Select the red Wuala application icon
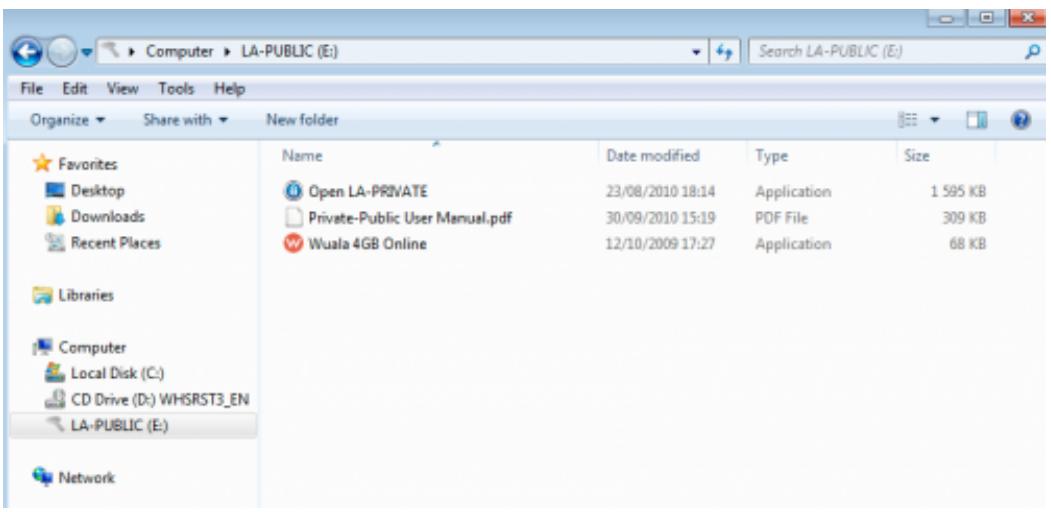 [292, 244]
